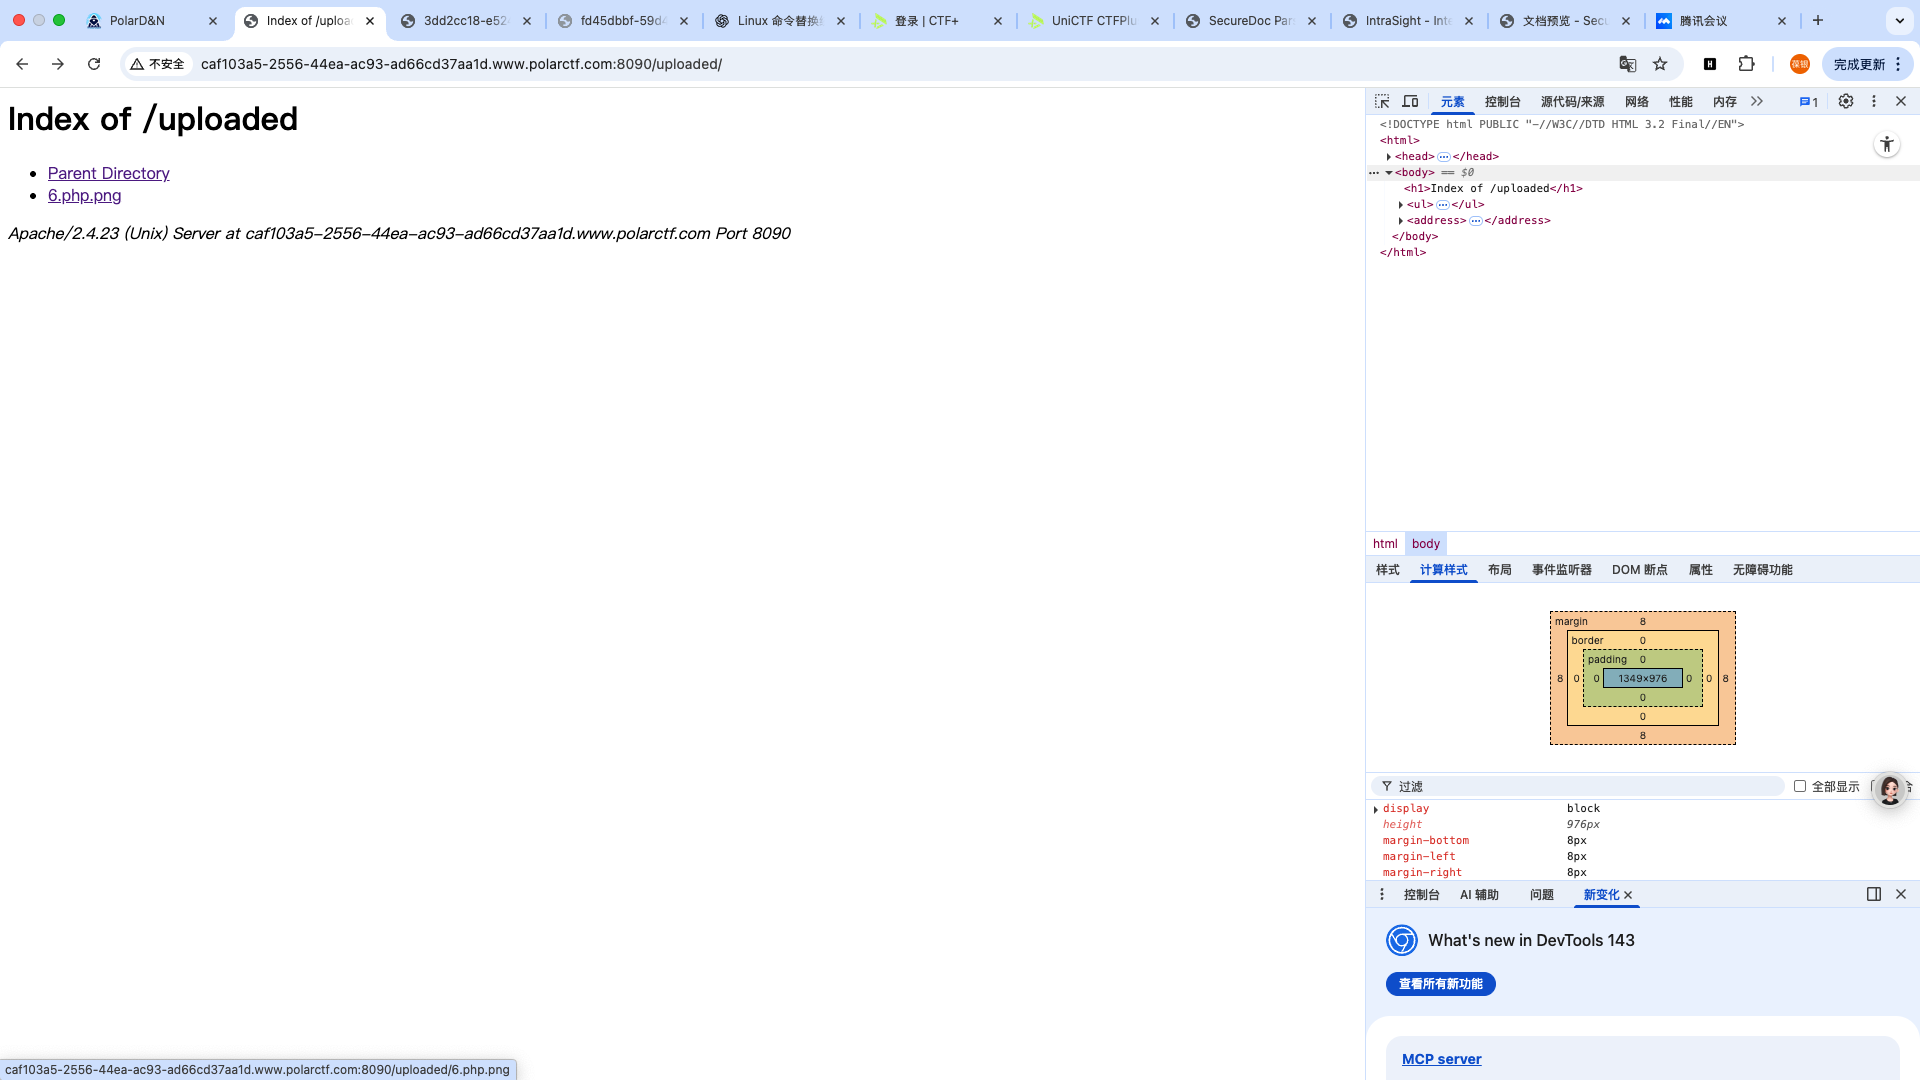Image resolution: width=1920 pixels, height=1080 pixels.
Task: Click the 查看所有新功能 button
Action: pyautogui.click(x=1440, y=984)
